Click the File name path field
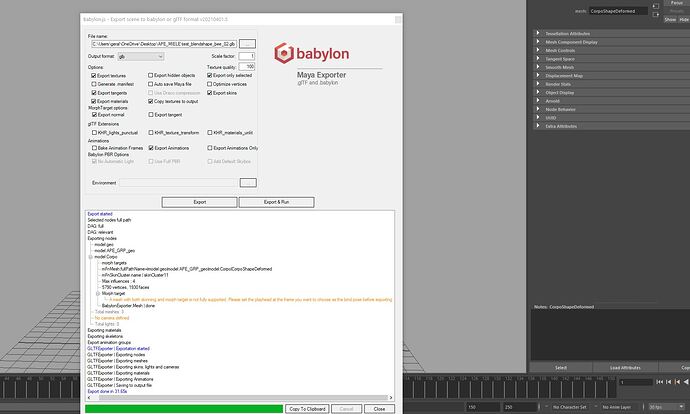 point(164,44)
